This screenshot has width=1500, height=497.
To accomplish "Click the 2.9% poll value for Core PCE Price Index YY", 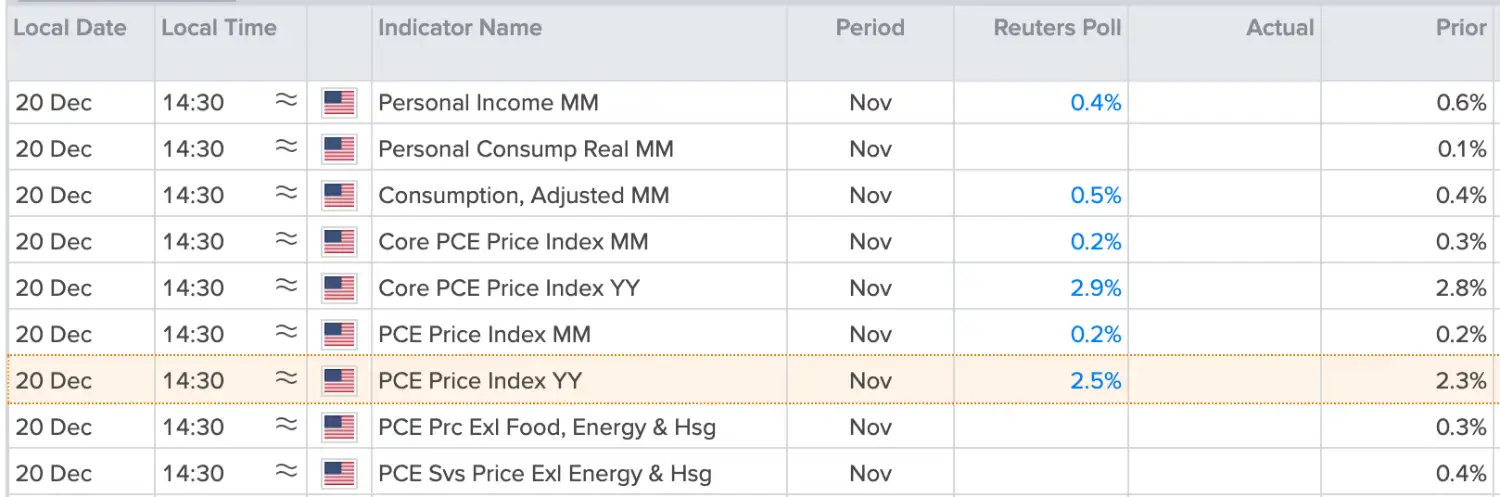I will pyautogui.click(x=1096, y=288).
